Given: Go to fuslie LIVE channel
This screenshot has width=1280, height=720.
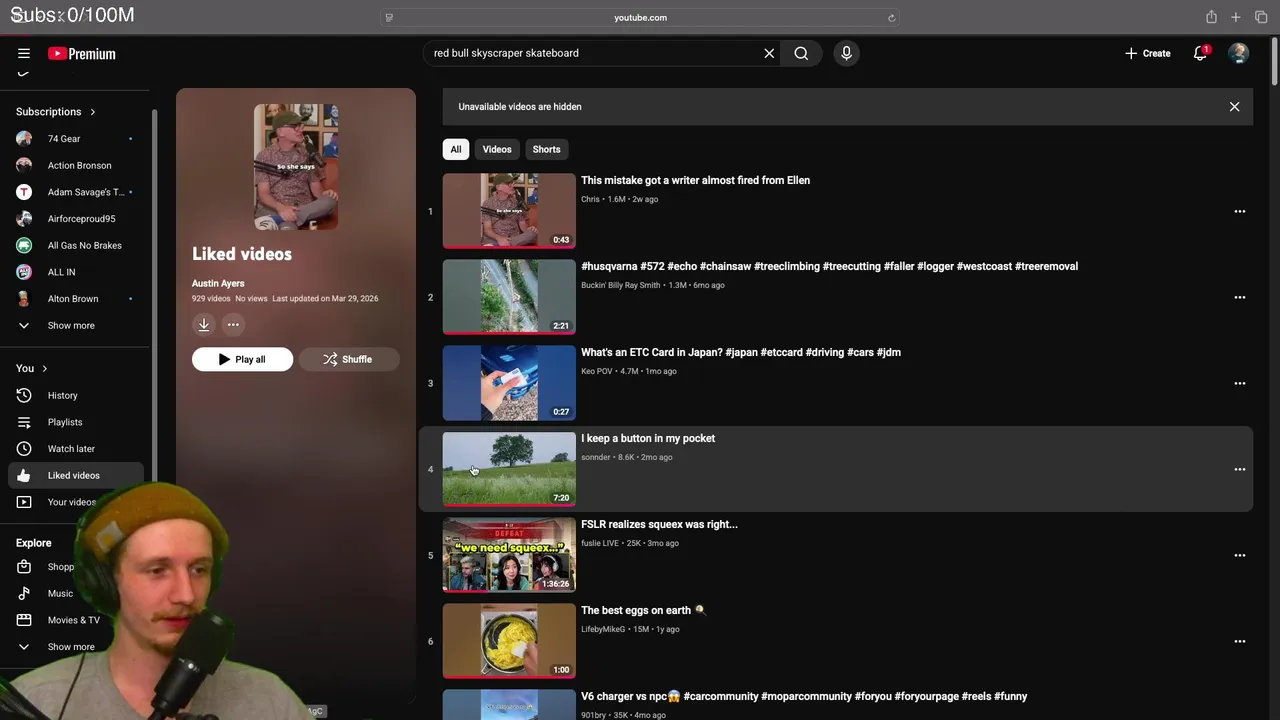Looking at the screenshot, I should (x=600, y=543).
